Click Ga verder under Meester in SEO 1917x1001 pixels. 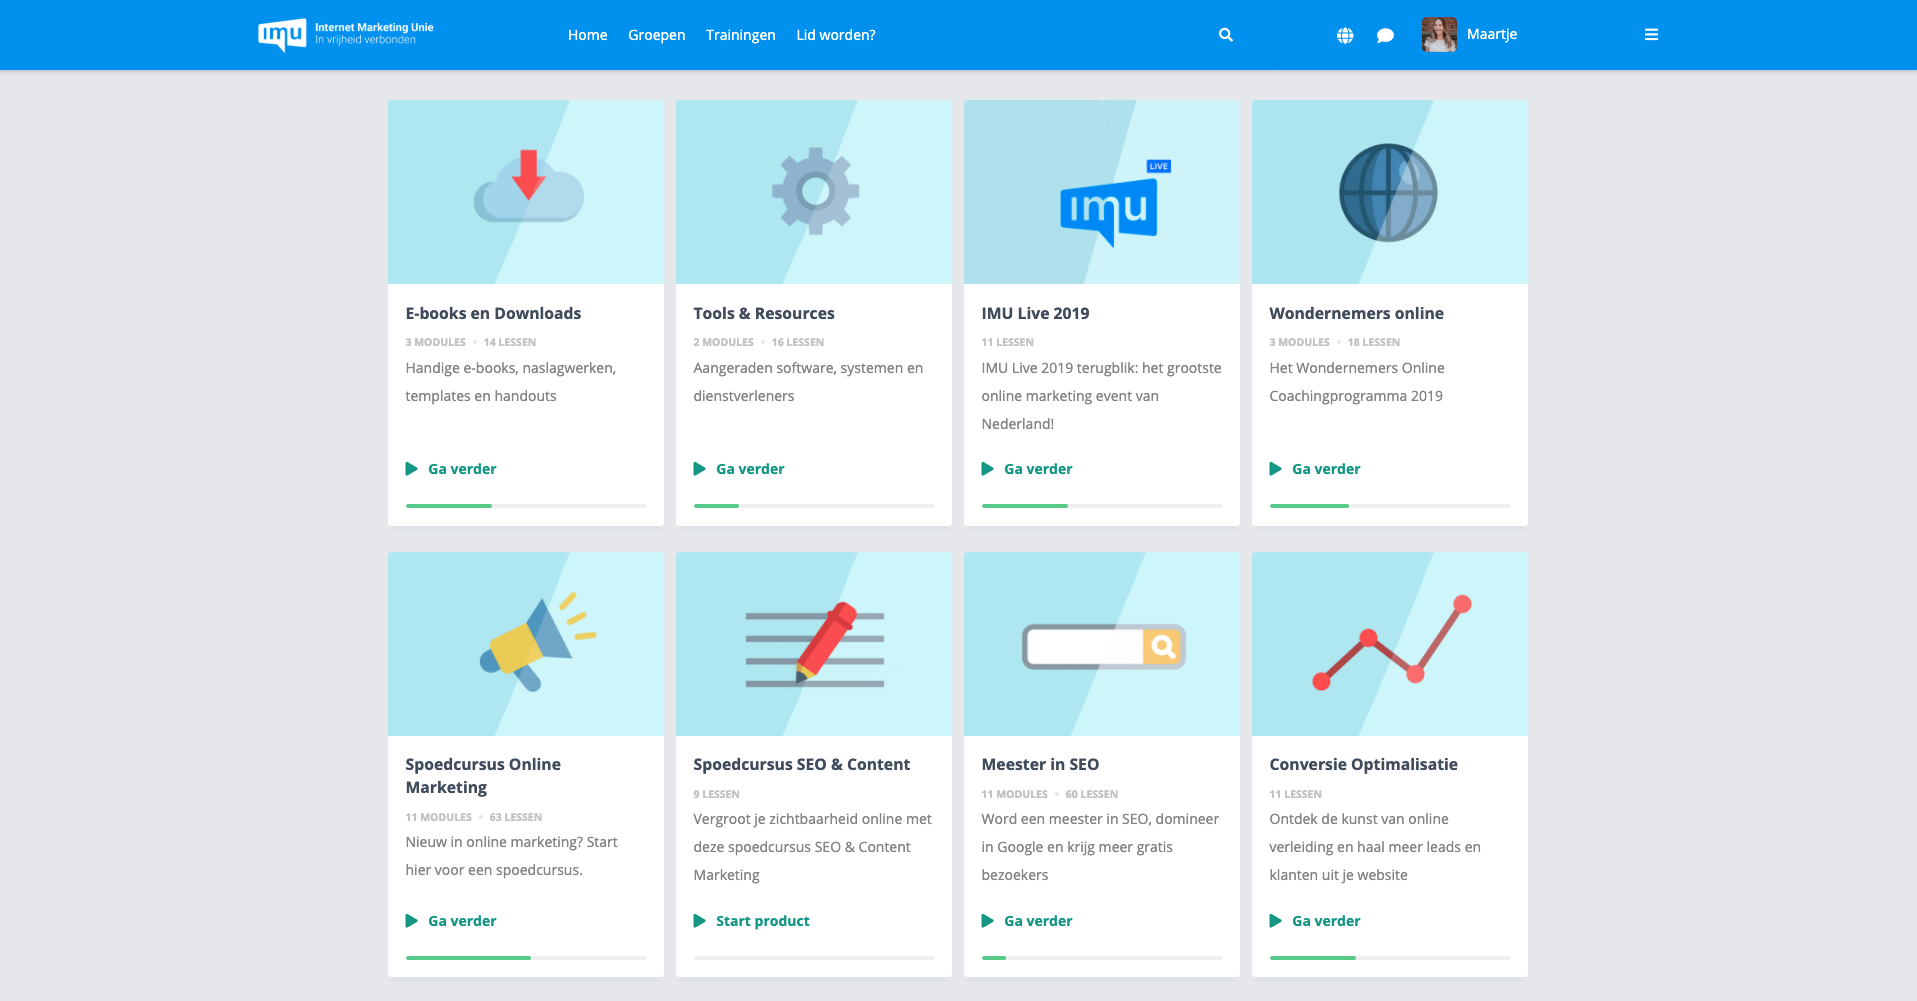point(1038,921)
